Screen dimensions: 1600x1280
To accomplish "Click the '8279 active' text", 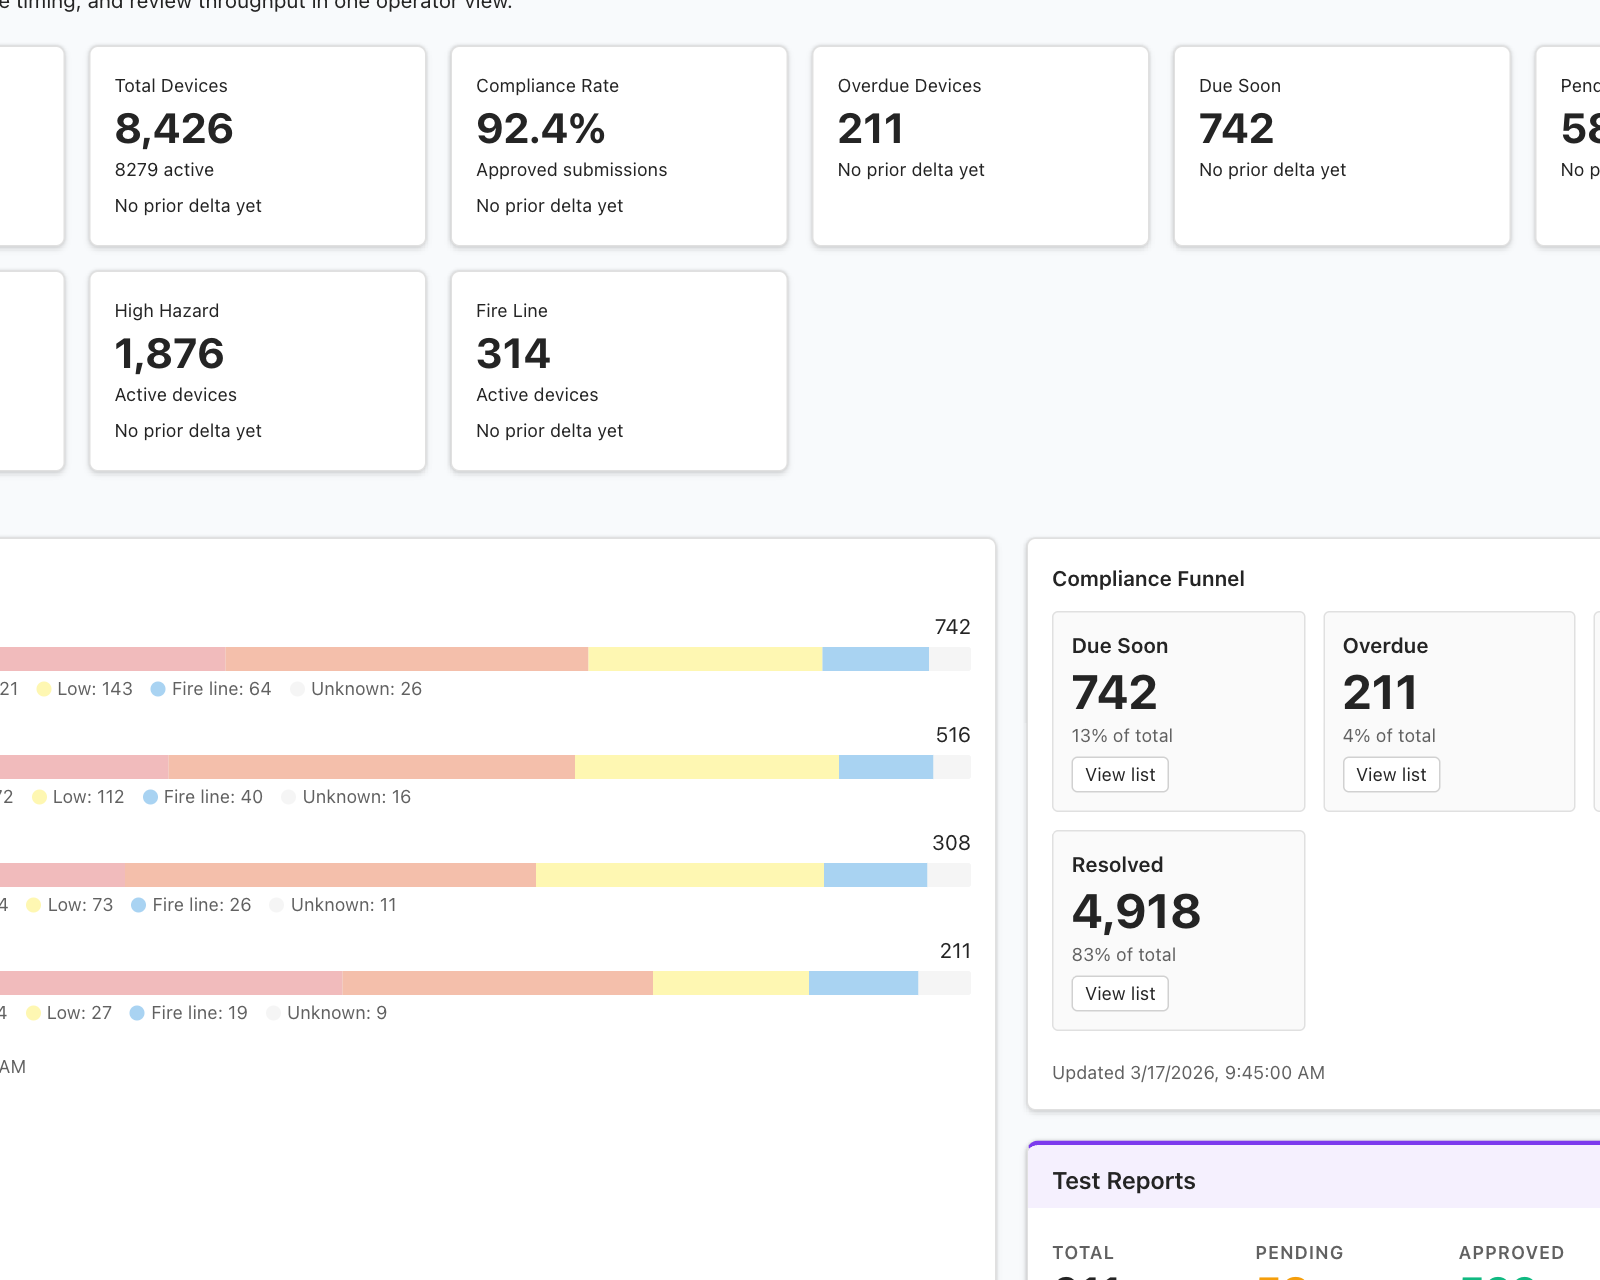I will click(164, 170).
